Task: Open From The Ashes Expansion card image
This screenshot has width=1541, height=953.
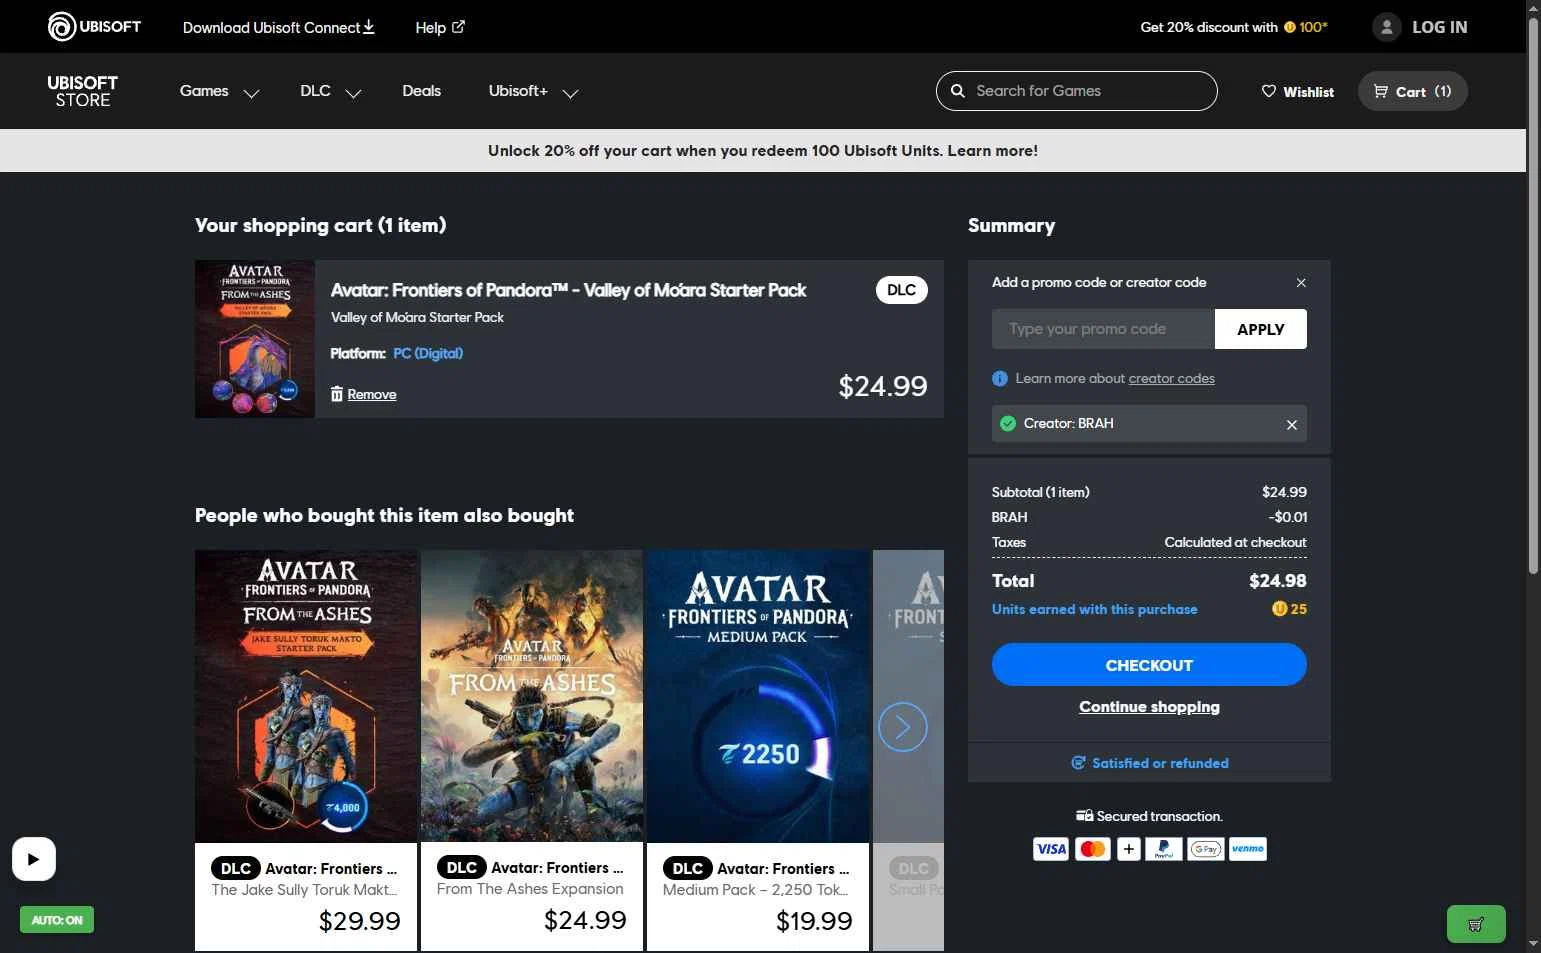Action: 532,696
